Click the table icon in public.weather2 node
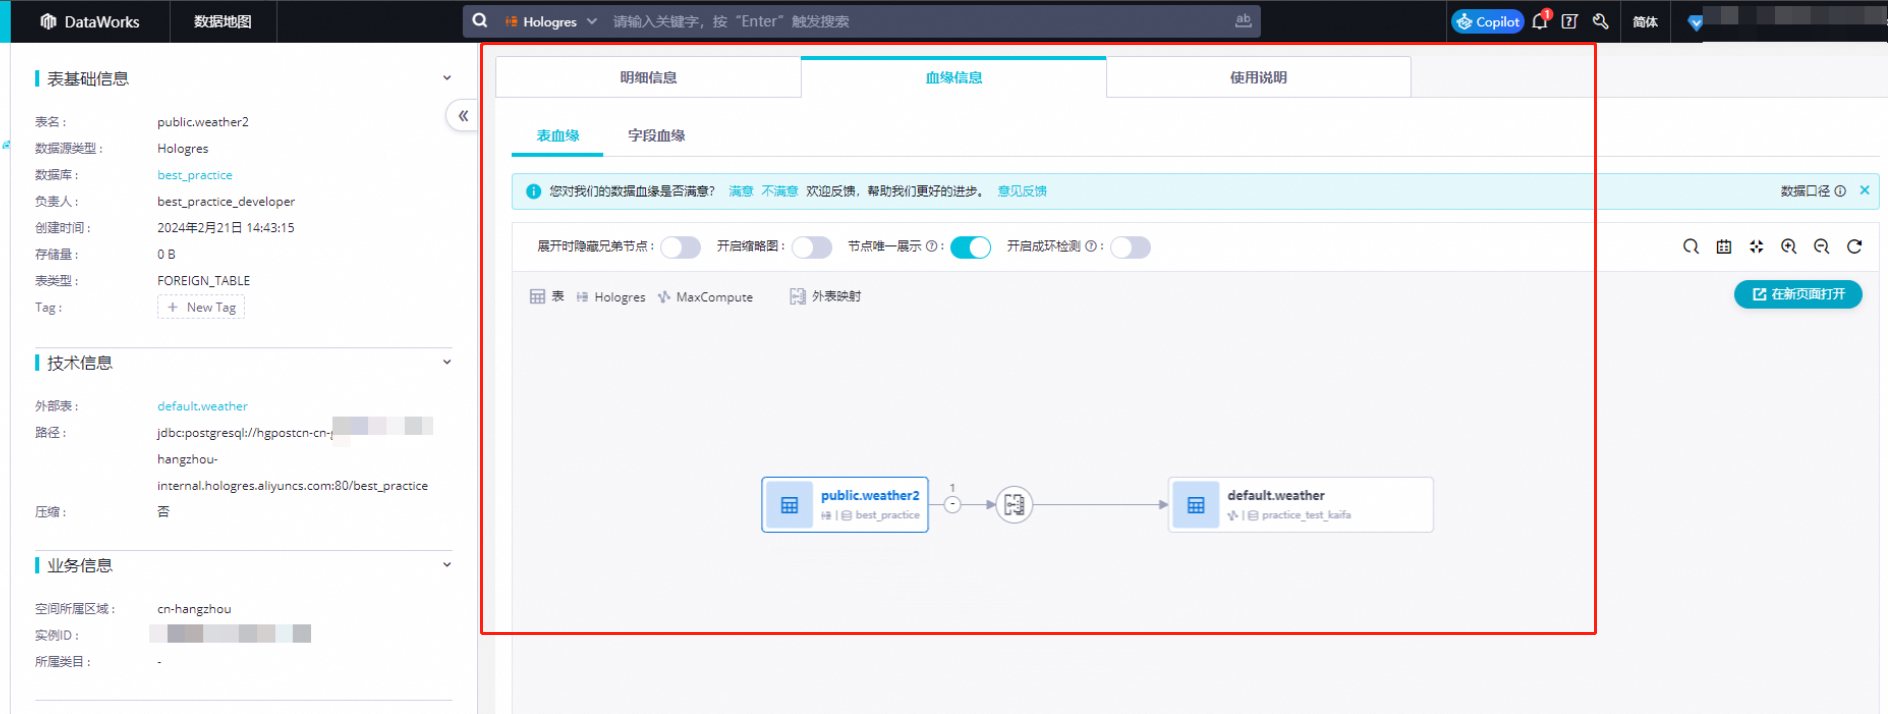Viewport: 1888px width, 714px height. click(x=790, y=505)
